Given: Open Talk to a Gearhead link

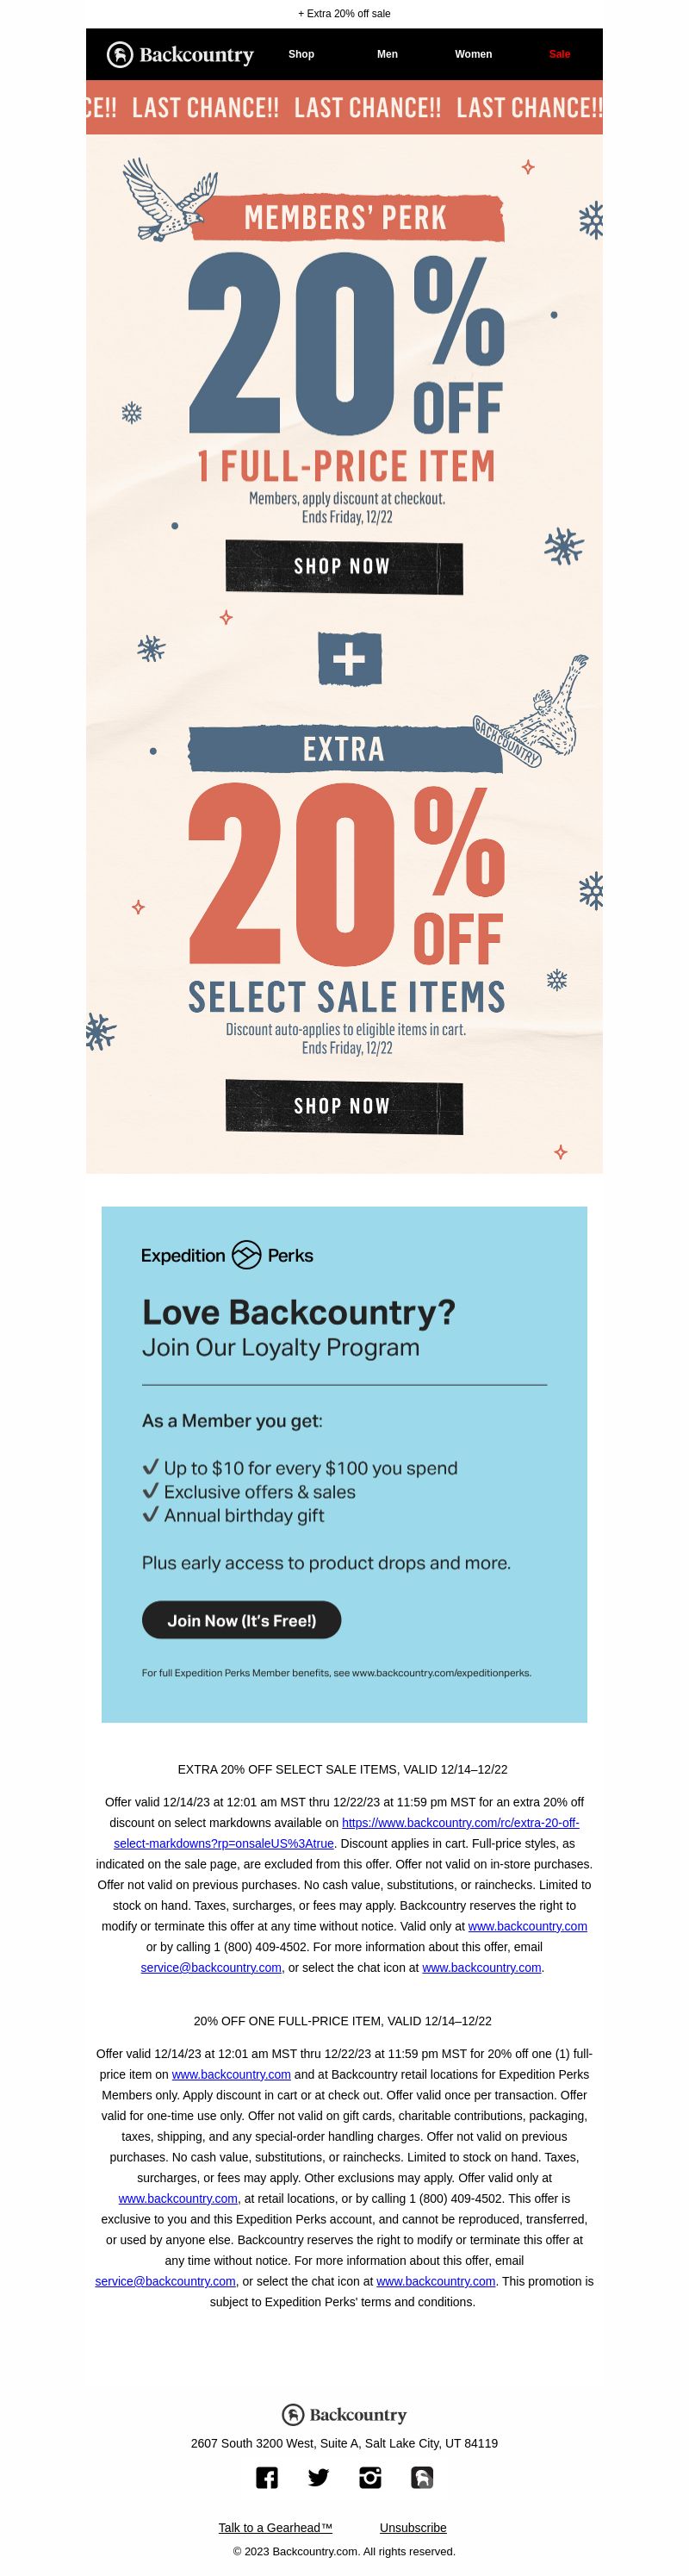Looking at the screenshot, I should click(275, 2527).
